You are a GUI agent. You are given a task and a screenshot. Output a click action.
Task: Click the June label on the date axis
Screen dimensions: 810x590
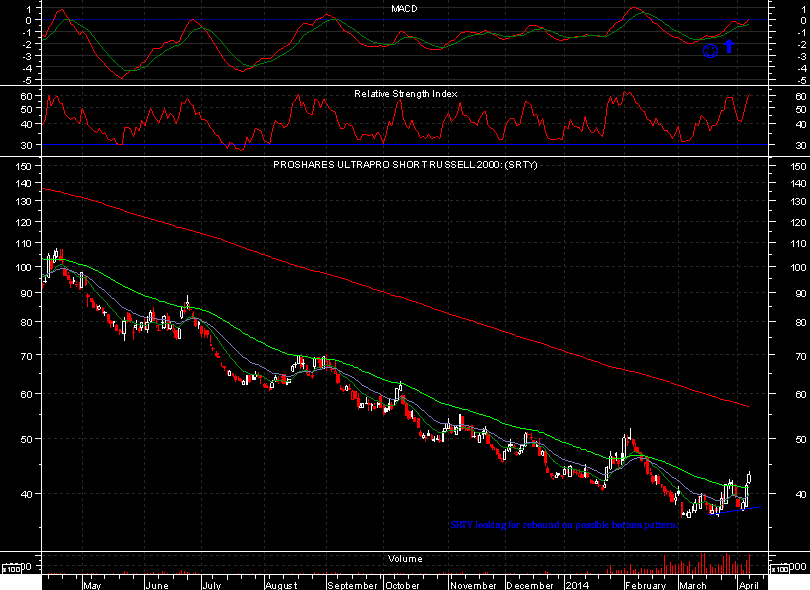tap(157, 585)
